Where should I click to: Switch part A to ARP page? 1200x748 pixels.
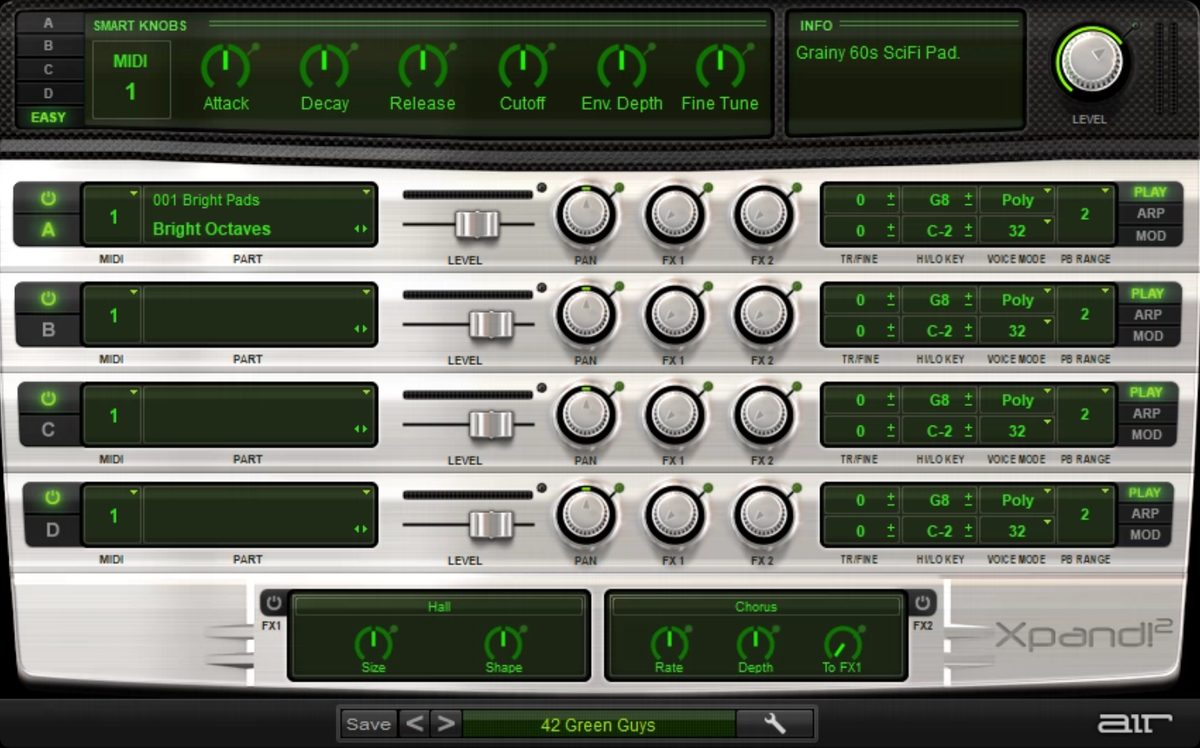click(1149, 213)
